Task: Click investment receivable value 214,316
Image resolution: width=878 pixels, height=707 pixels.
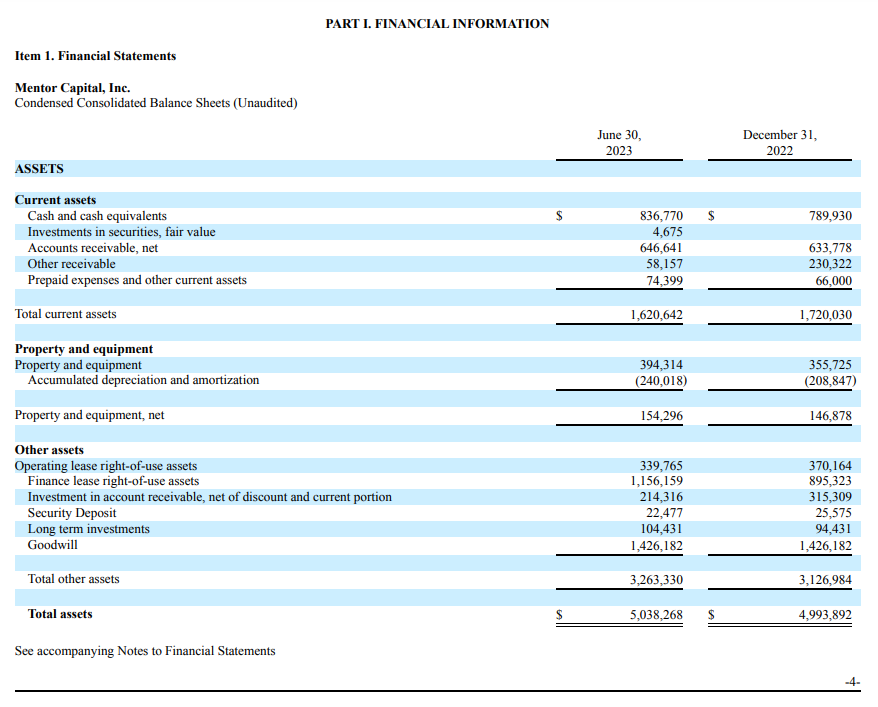Action: pyautogui.click(x=661, y=497)
